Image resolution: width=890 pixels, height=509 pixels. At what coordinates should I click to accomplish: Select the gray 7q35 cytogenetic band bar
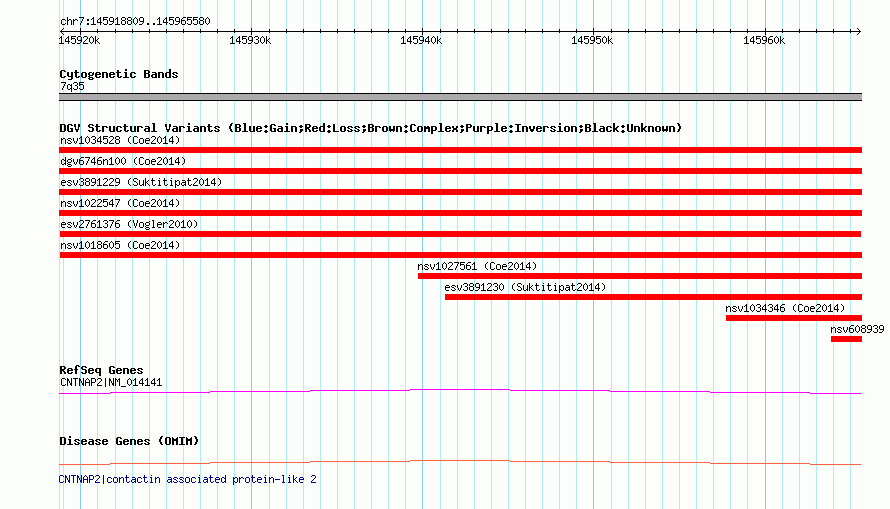(x=460, y=97)
